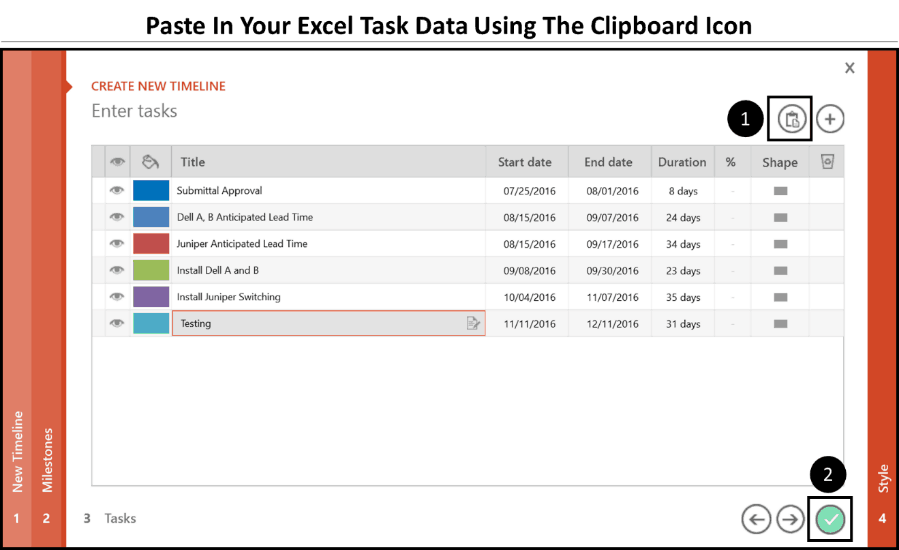This screenshot has width=899, height=550.
Task: Click the trash icon in table header
Action: coord(827,162)
